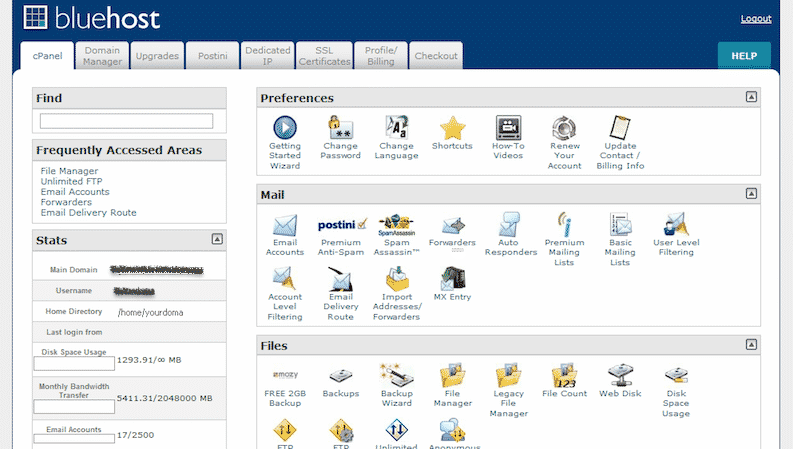Viewport: 793px width, 449px height.
Task: Open Unlimited FTP link in Frequently Accessed
Action: click(x=71, y=181)
